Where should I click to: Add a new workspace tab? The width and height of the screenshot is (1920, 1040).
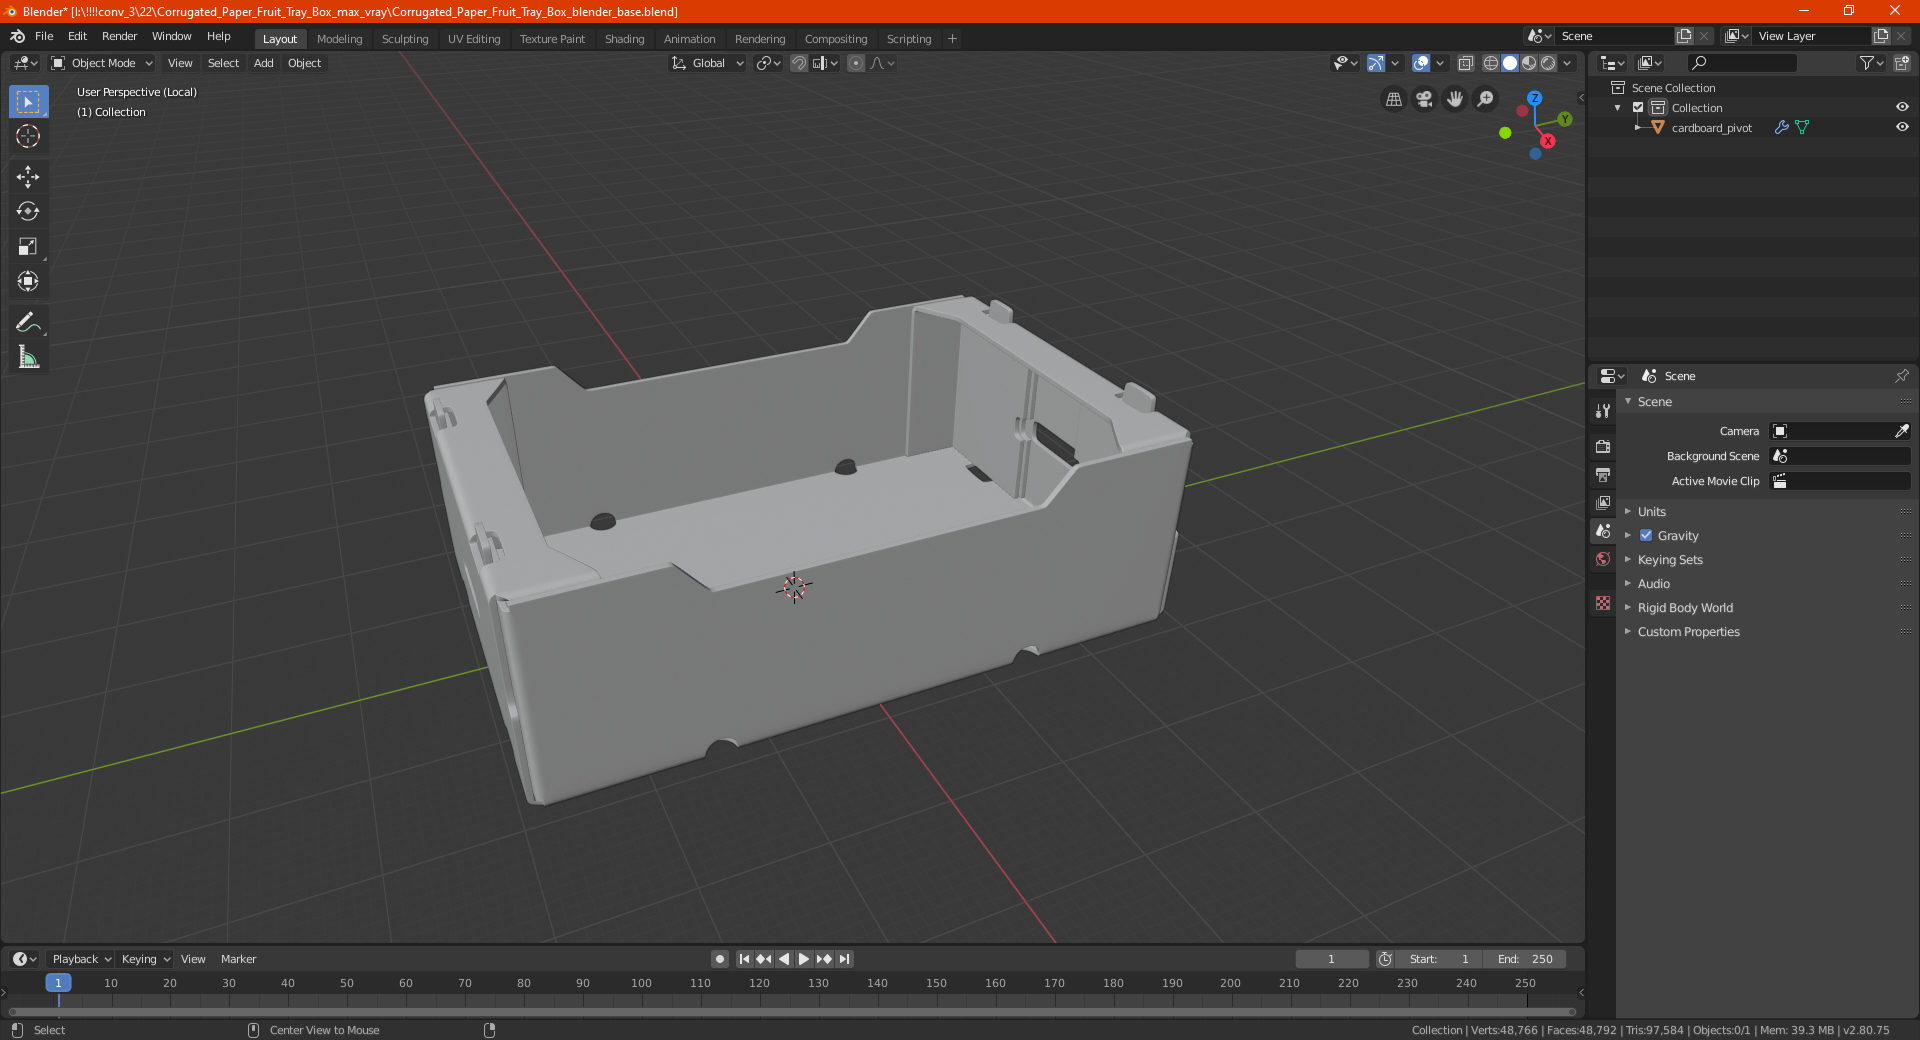[952, 39]
